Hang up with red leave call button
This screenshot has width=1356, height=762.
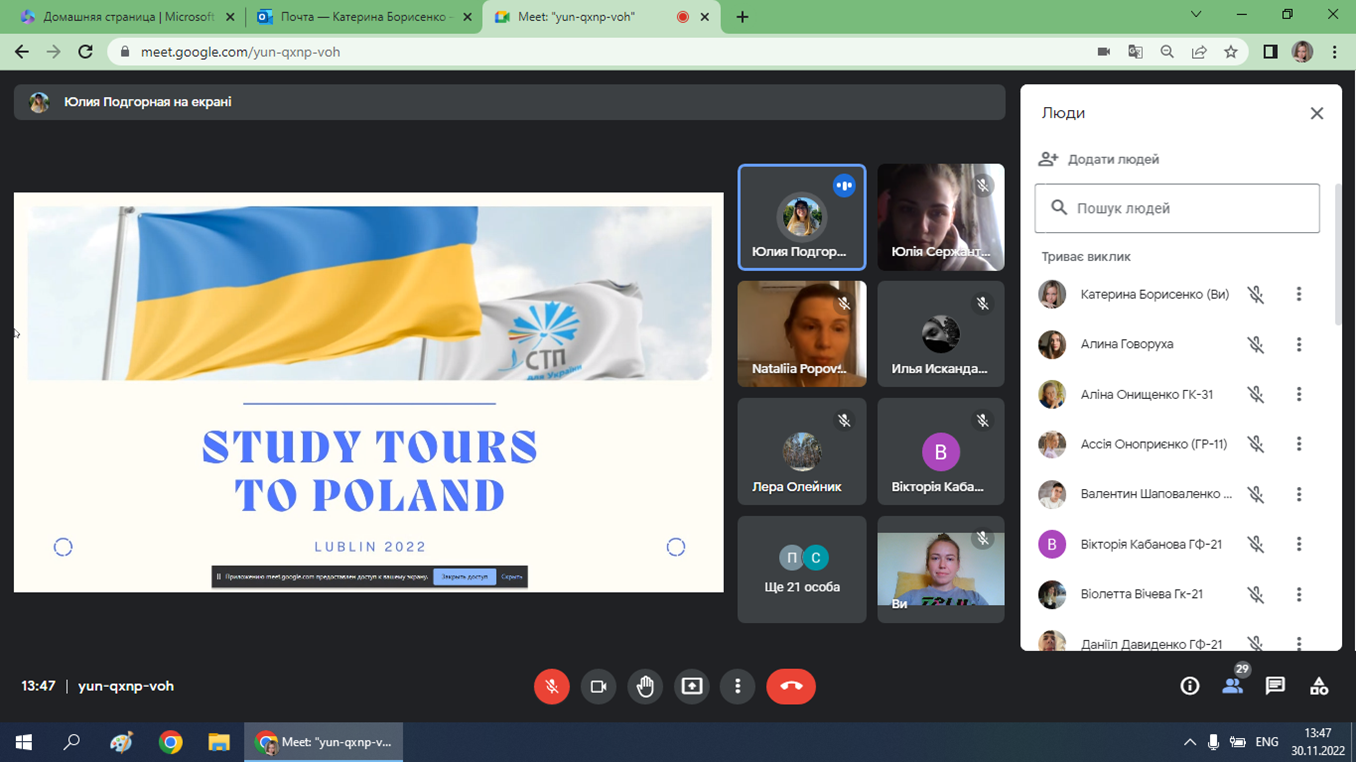pos(791,686)
